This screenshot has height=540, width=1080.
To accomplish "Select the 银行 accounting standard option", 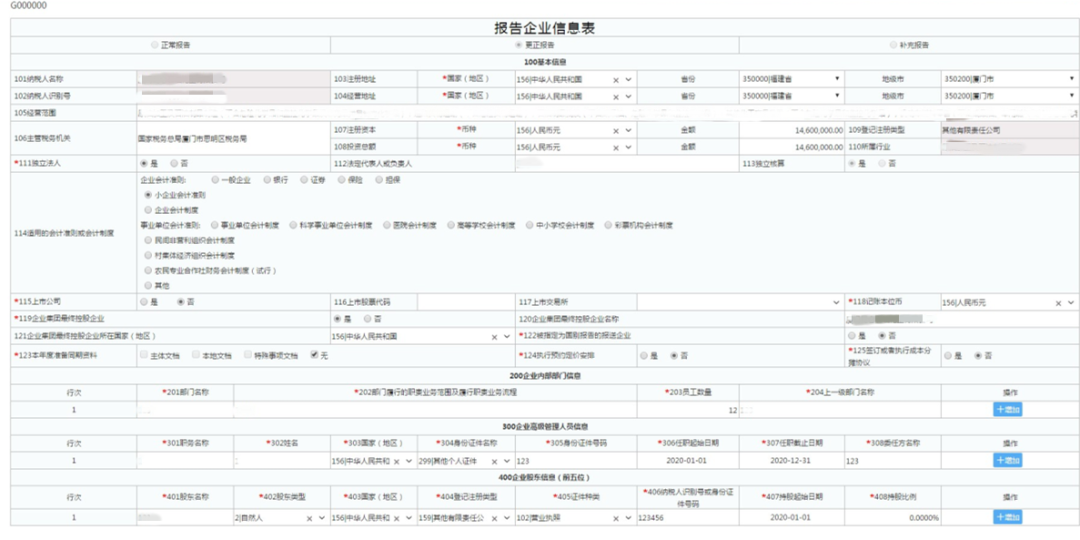I will (267, 180).
